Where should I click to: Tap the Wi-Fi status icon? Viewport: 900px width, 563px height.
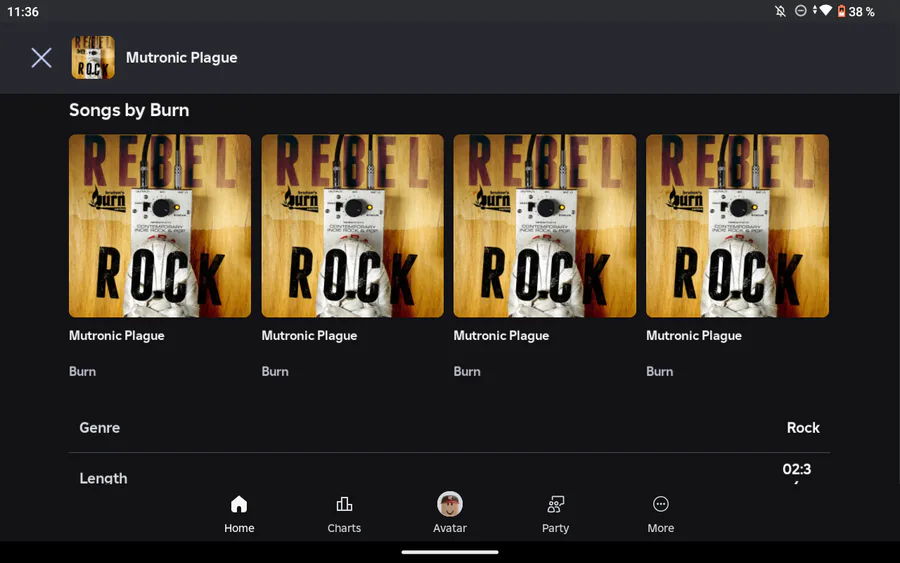click(x=825, y=11)
